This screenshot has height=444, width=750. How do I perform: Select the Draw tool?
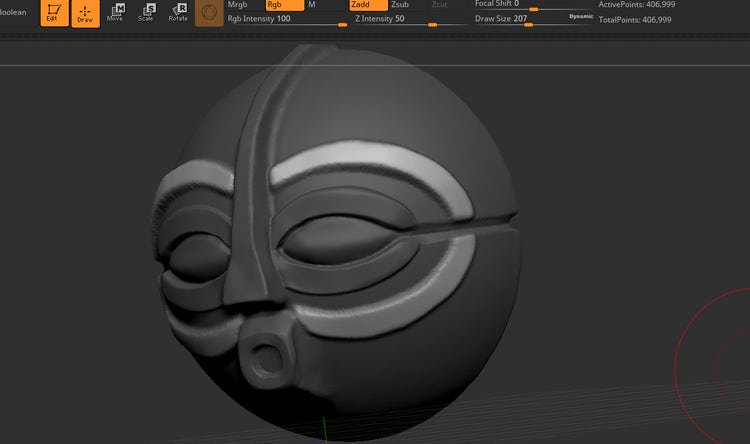(85, 13)
